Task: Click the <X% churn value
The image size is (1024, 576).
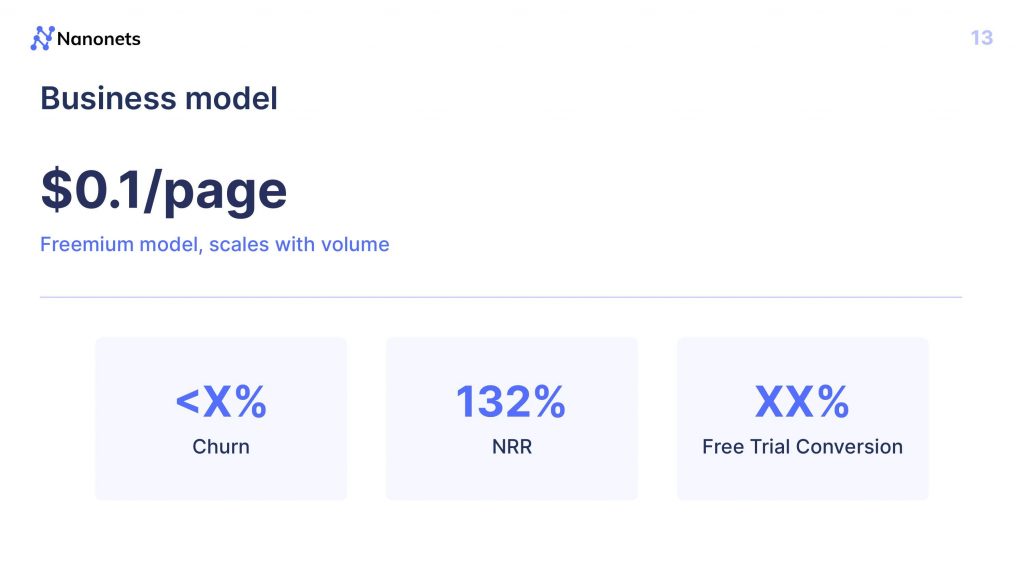Action: click(221, 402)
